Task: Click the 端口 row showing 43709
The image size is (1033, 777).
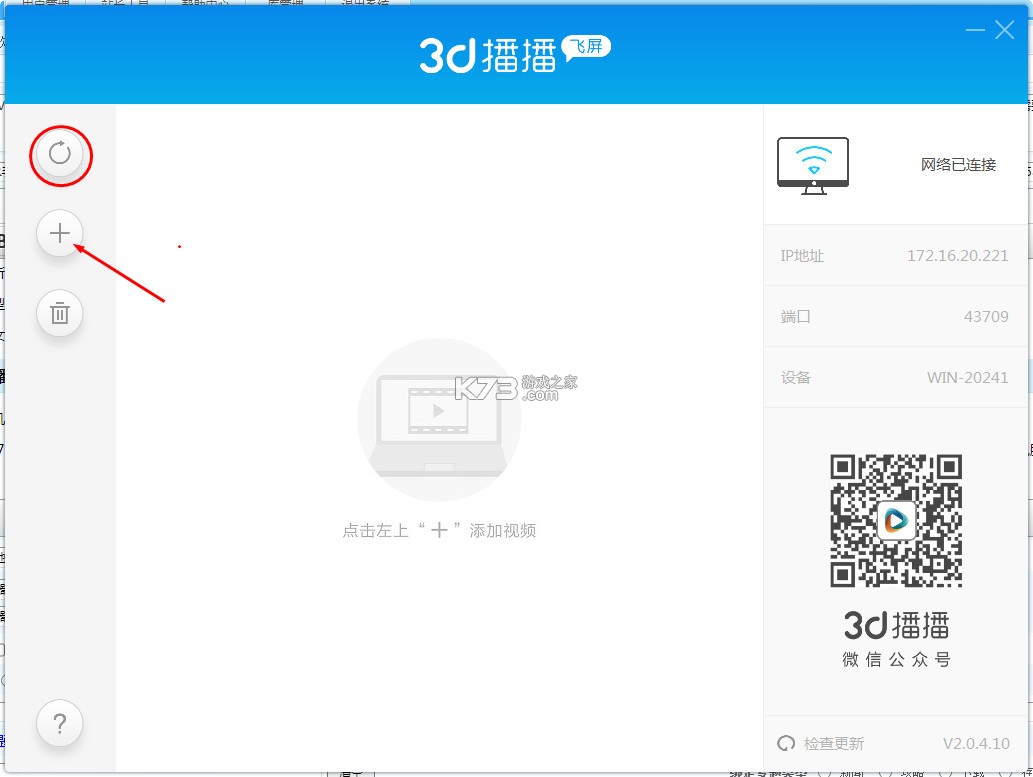Action: (x=895, y=316)
